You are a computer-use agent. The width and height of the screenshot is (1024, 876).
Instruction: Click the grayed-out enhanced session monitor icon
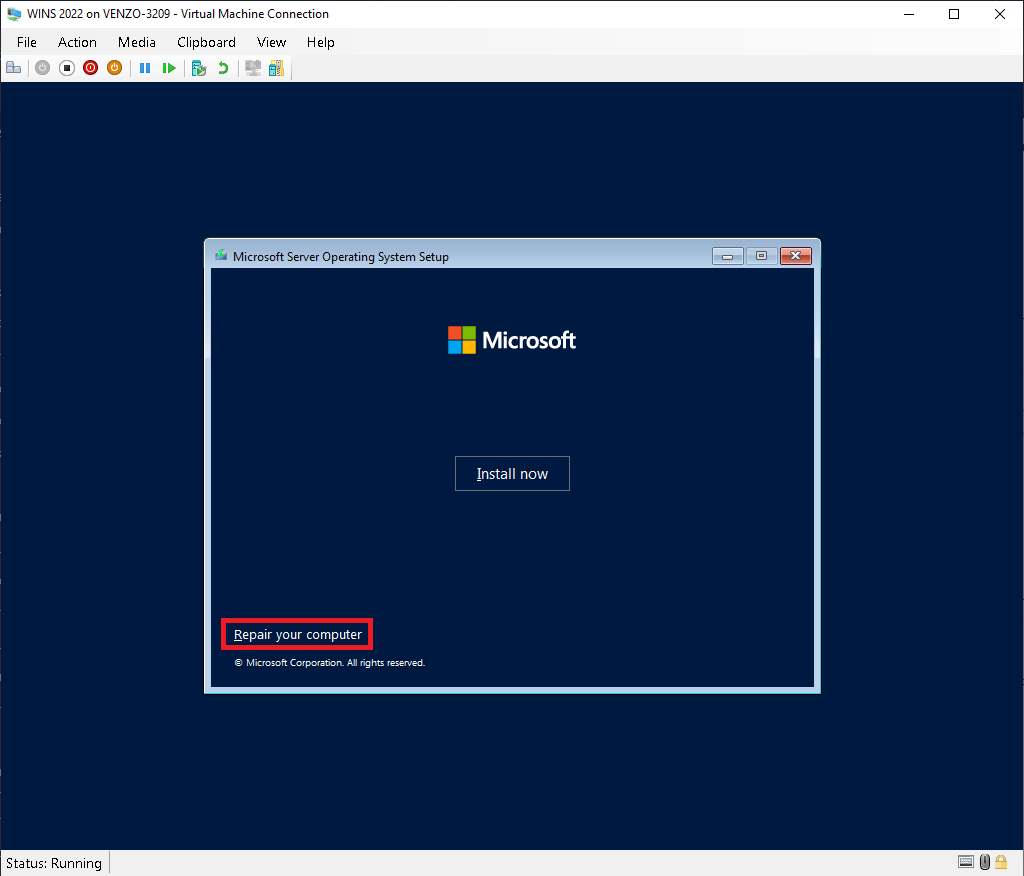(x=253, y=68)
